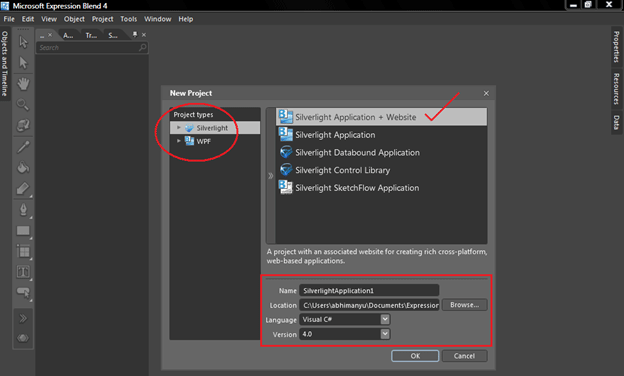624x376 pixels.
Task: Select Silverlight Application + Website template
Action: [x=381, y=117]
